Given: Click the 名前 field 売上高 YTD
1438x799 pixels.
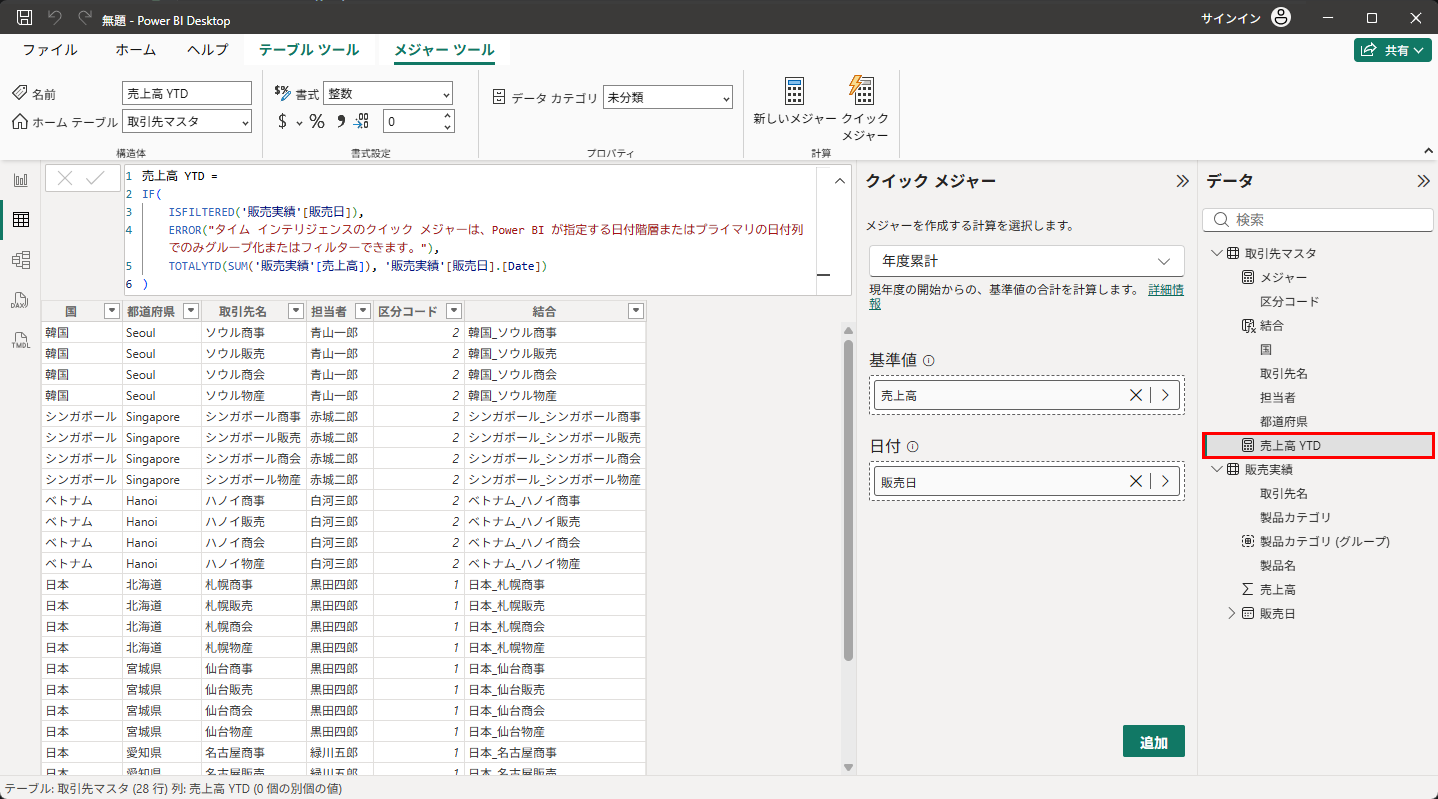Looking at the screenshot, I should [187, 93].
